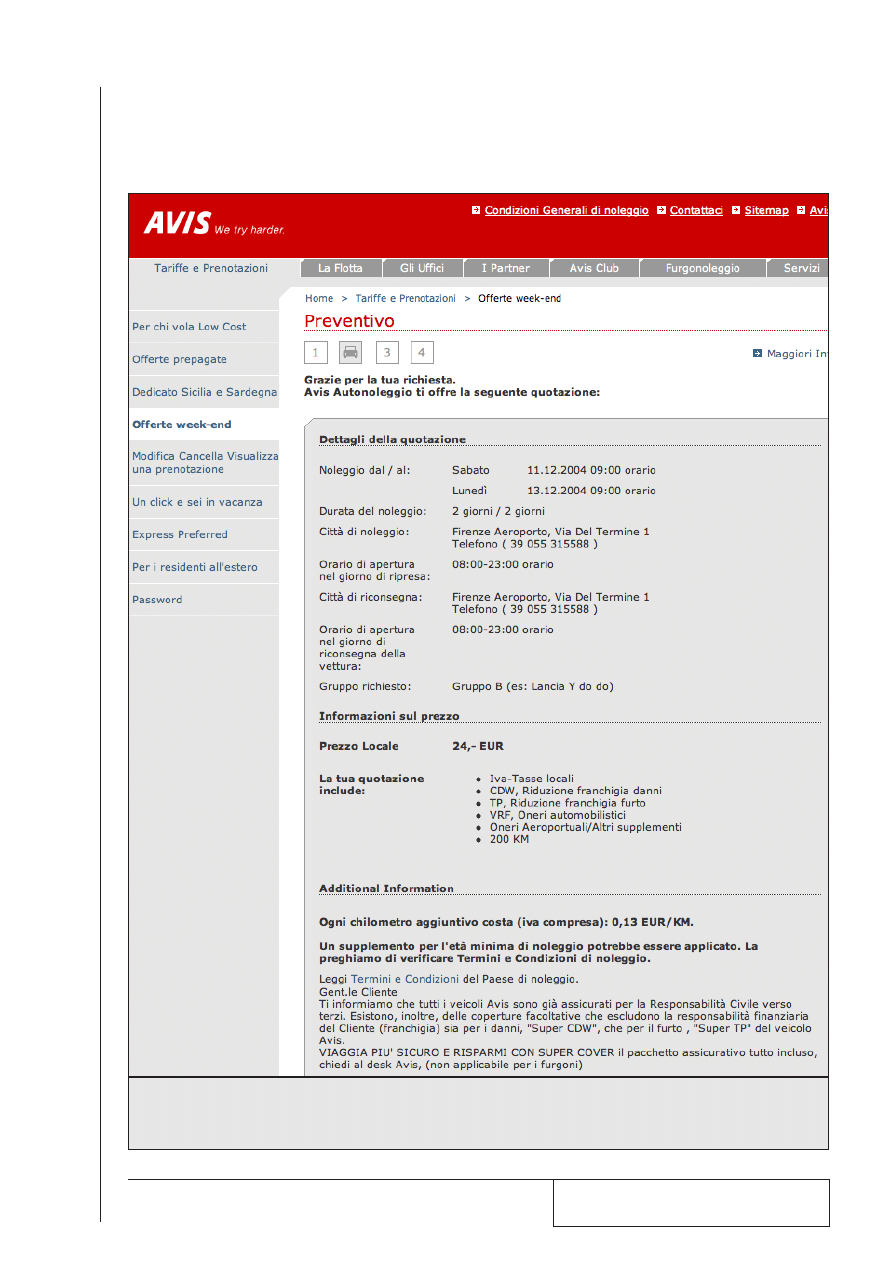Go to Home in the breadcrumb
This screenshot has height=1263, width=893.
pyautogui.click(x=319, y=298)
